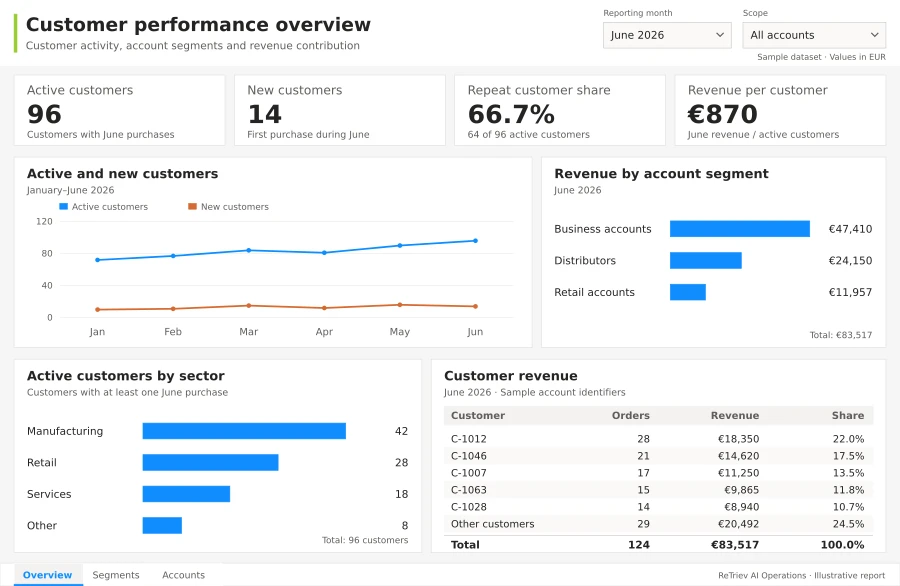Click the Distributors segment label
900x586 pixels.
pyautogui.click(x=585, y=260)
